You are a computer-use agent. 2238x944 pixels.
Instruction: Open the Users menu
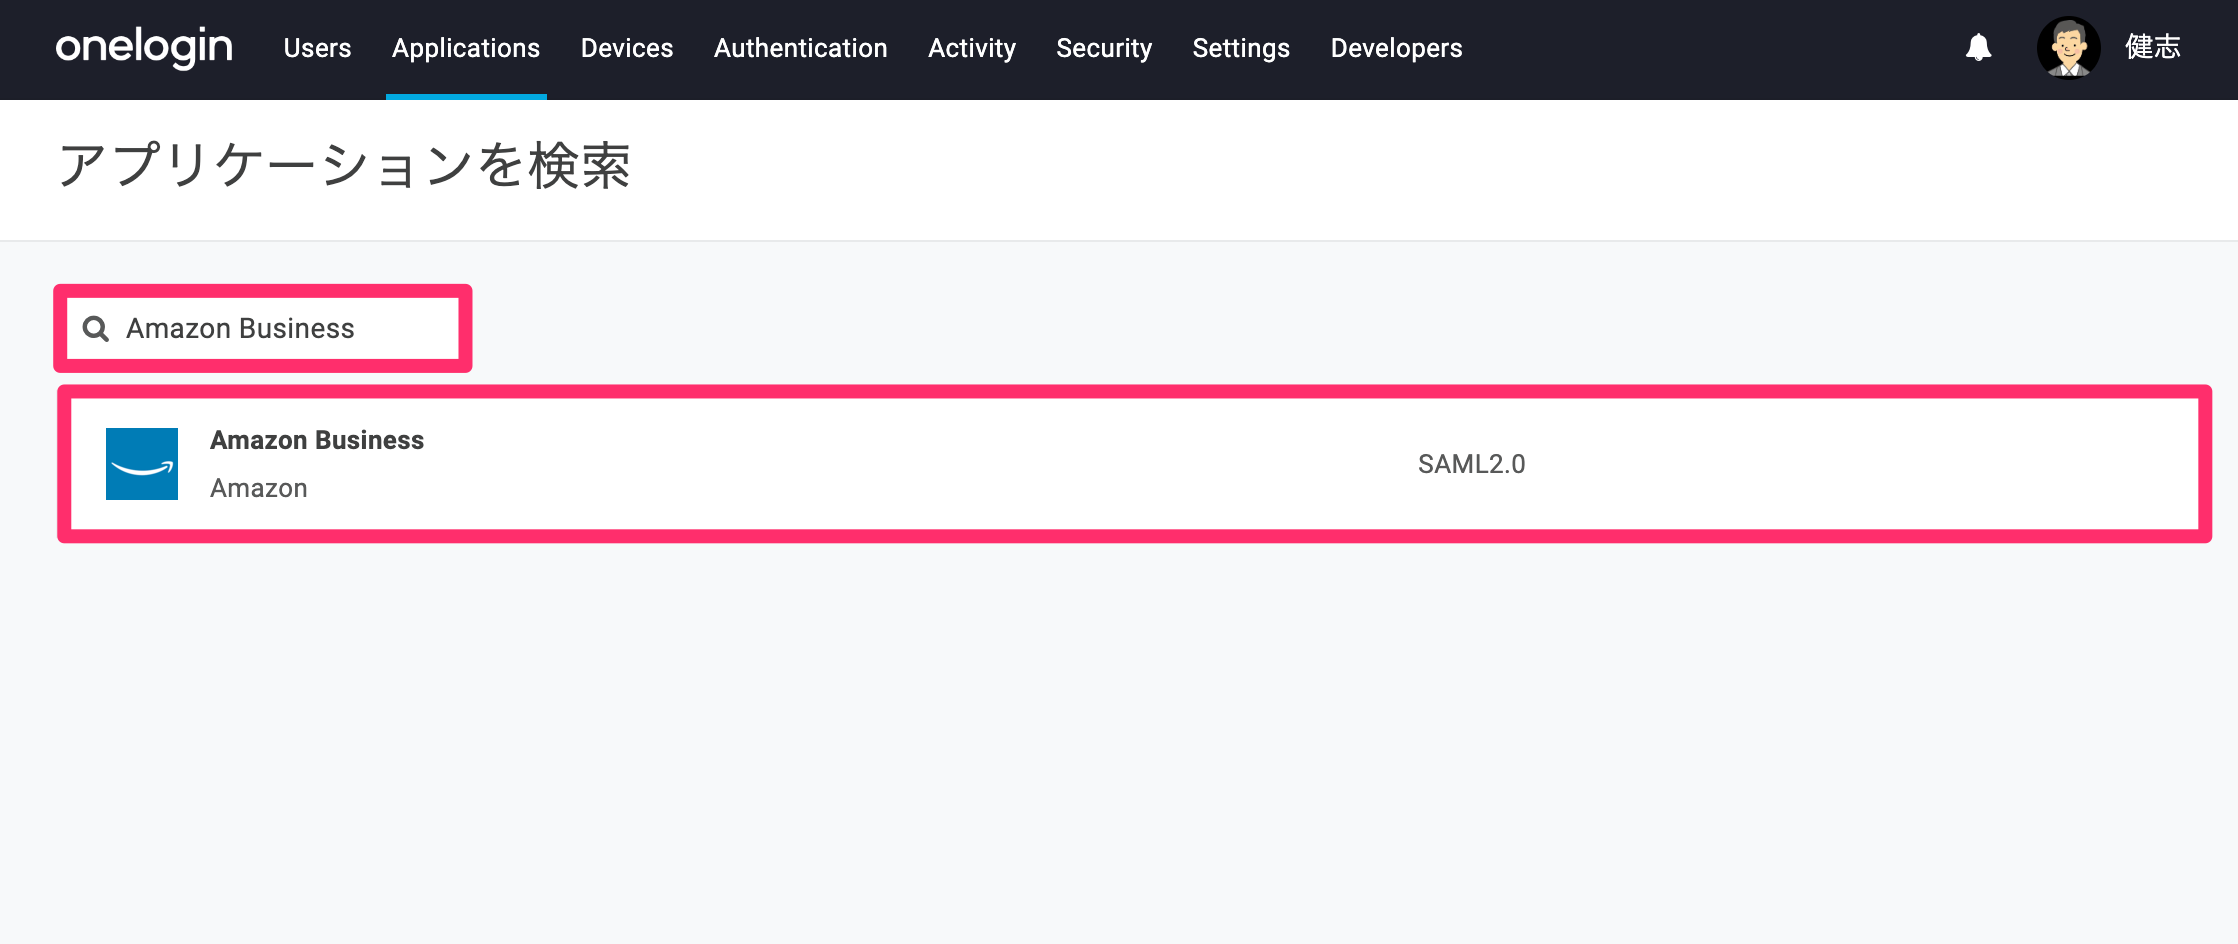(x=317, y=48)
